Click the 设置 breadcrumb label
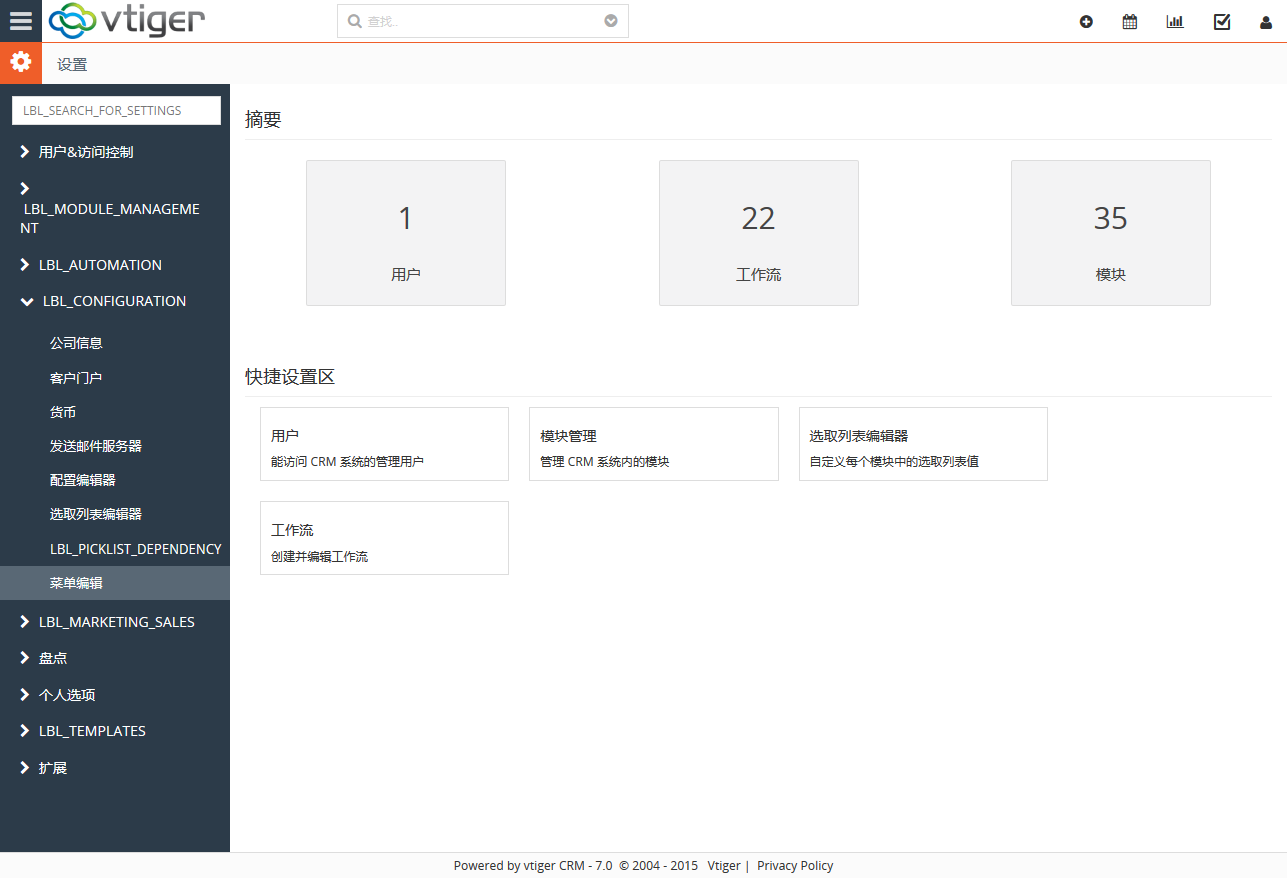The height and width of the screenshot is (878, 1287). click(x=72, y=64)
